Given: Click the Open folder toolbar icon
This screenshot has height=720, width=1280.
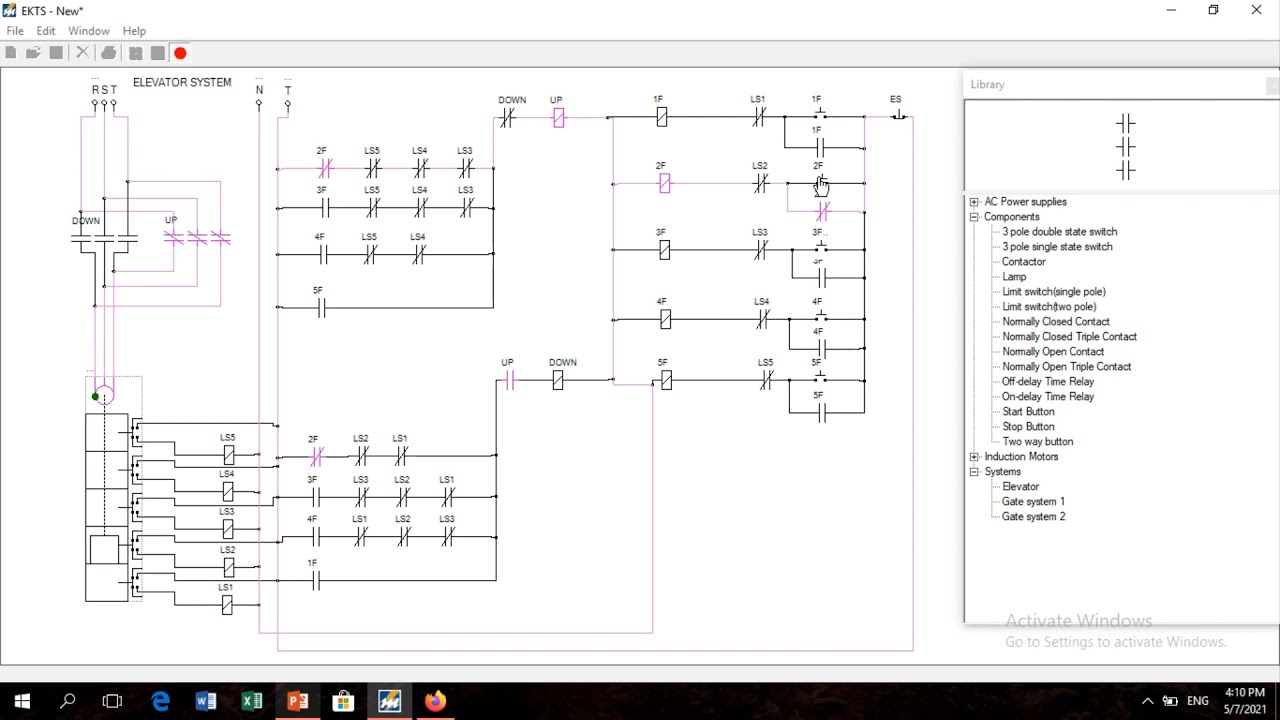Looking at the screenshot, I should pyautogui.click(x=33, y=53).
